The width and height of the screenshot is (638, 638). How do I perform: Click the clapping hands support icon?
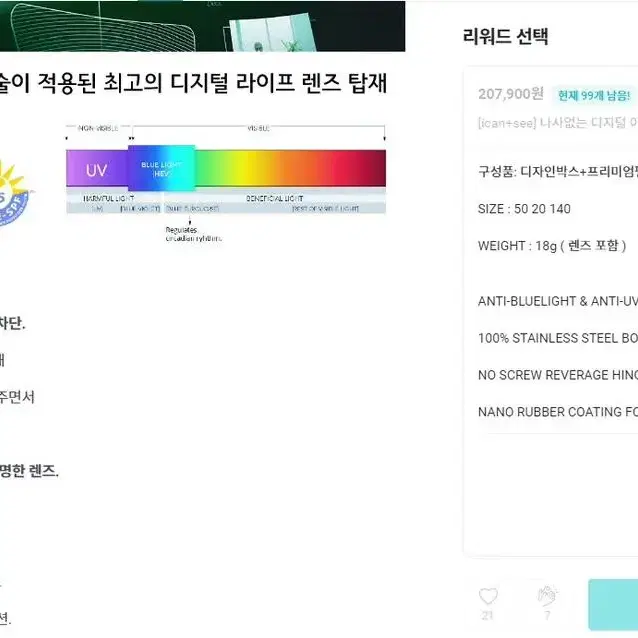coord(547,596)
